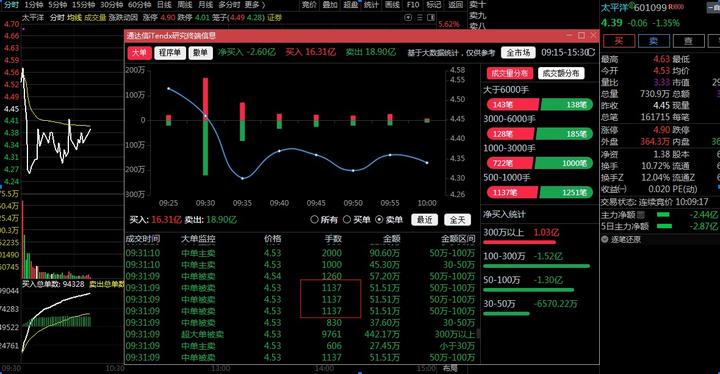
Task: Switch to 成交量分布 view
Action: coord(509,73)
